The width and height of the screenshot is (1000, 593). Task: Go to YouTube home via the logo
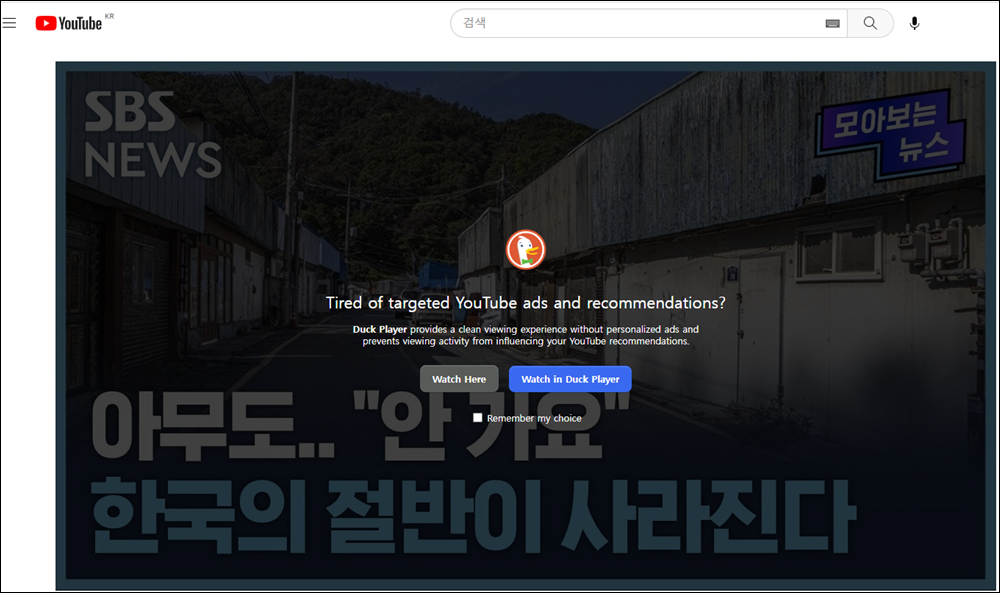pyautogui.click(x=69, y=23)
